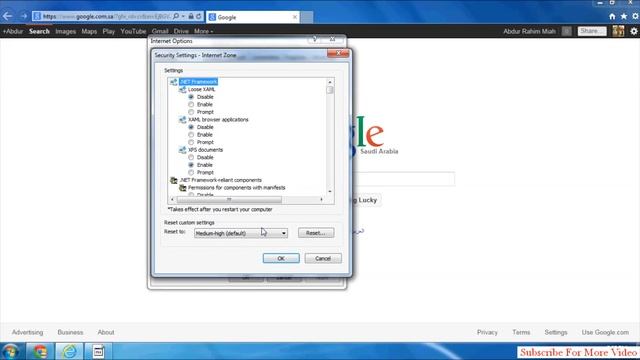Click the horizontal scrollbar left arrow
The image size is (640, 360).
coord(173,200)
